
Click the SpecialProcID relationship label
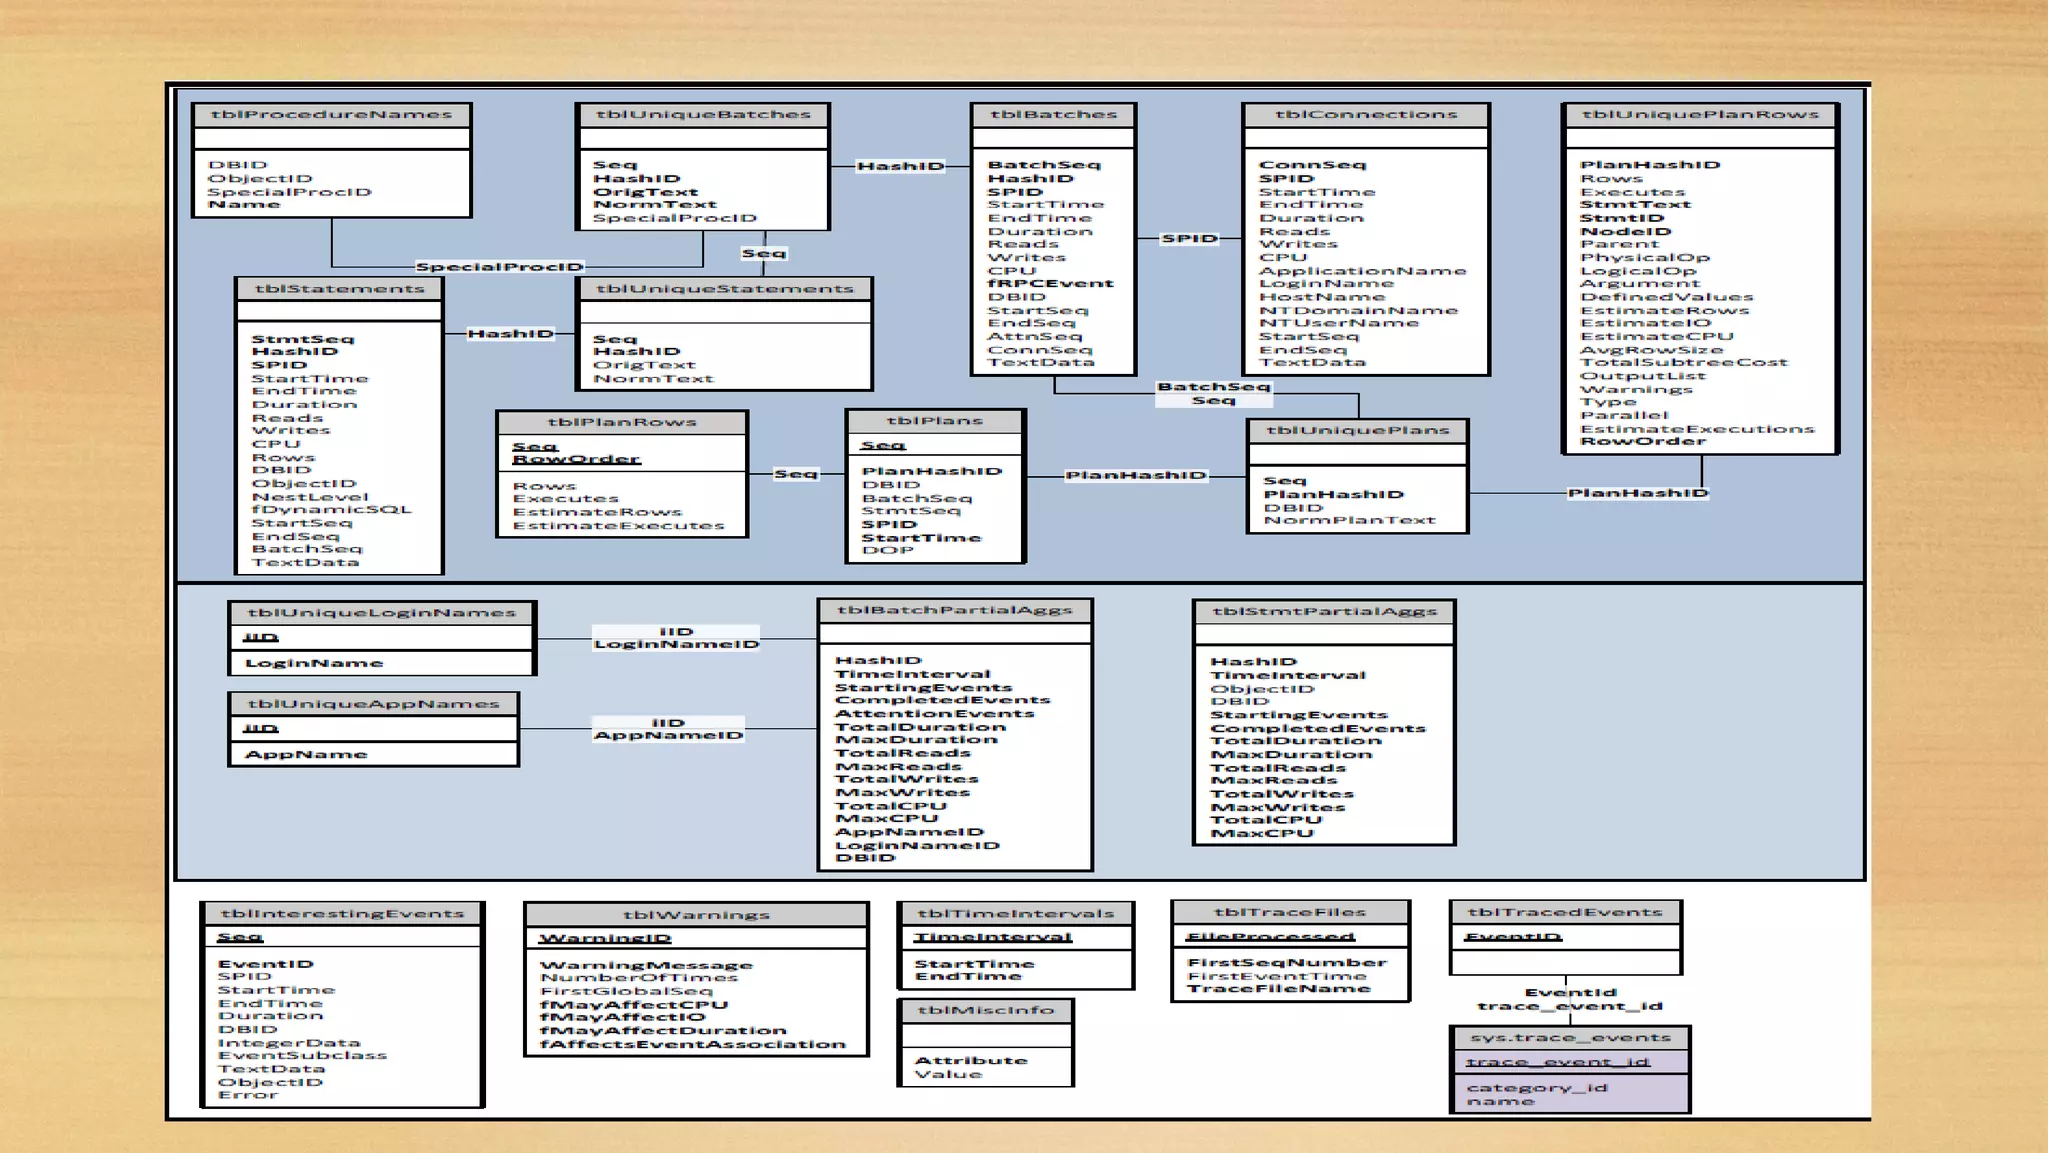point(499,267)
